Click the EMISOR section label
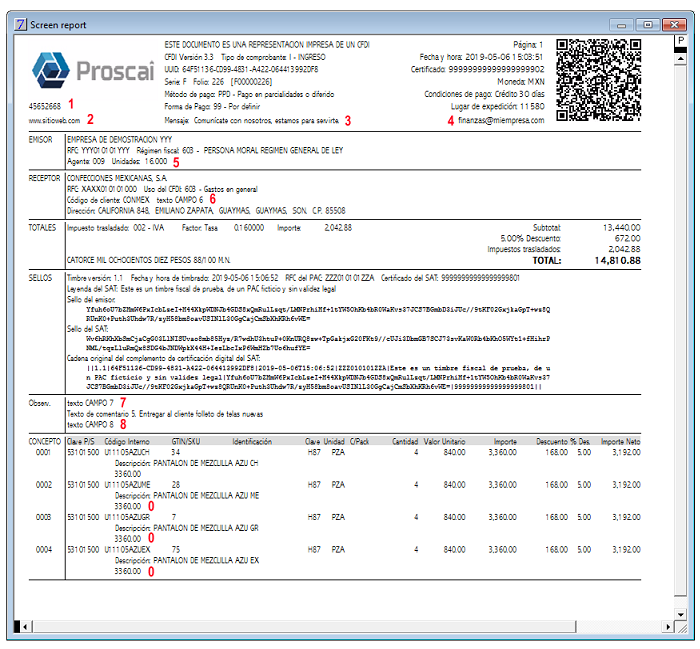Image resolution: width=700 pixels, height=649 pixels. pyautogui.click(x=41, y=140)
